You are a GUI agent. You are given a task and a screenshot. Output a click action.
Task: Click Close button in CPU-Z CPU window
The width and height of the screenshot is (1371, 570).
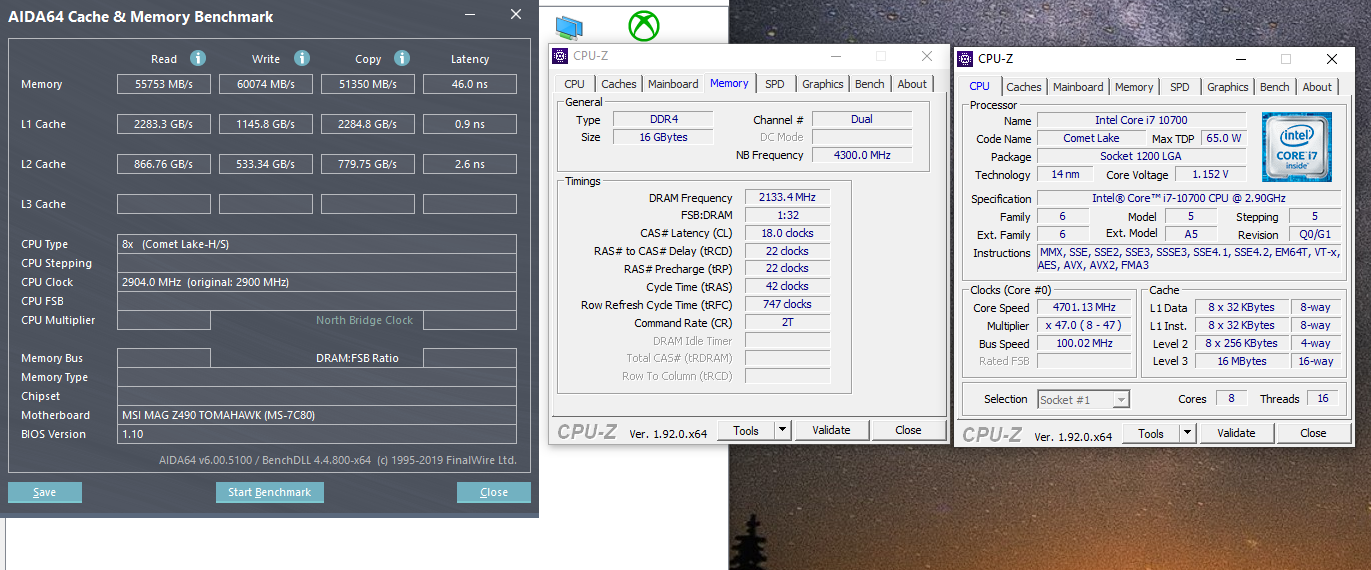(1313, 434)
